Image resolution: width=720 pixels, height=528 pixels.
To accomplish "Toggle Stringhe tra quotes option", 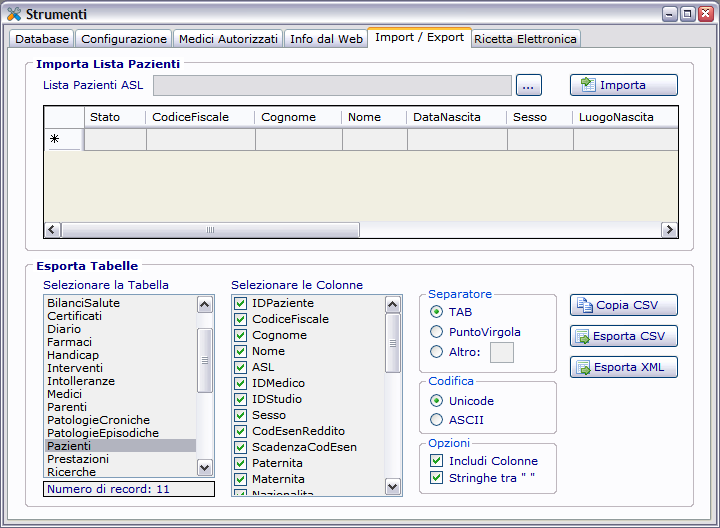I will 436,478.
